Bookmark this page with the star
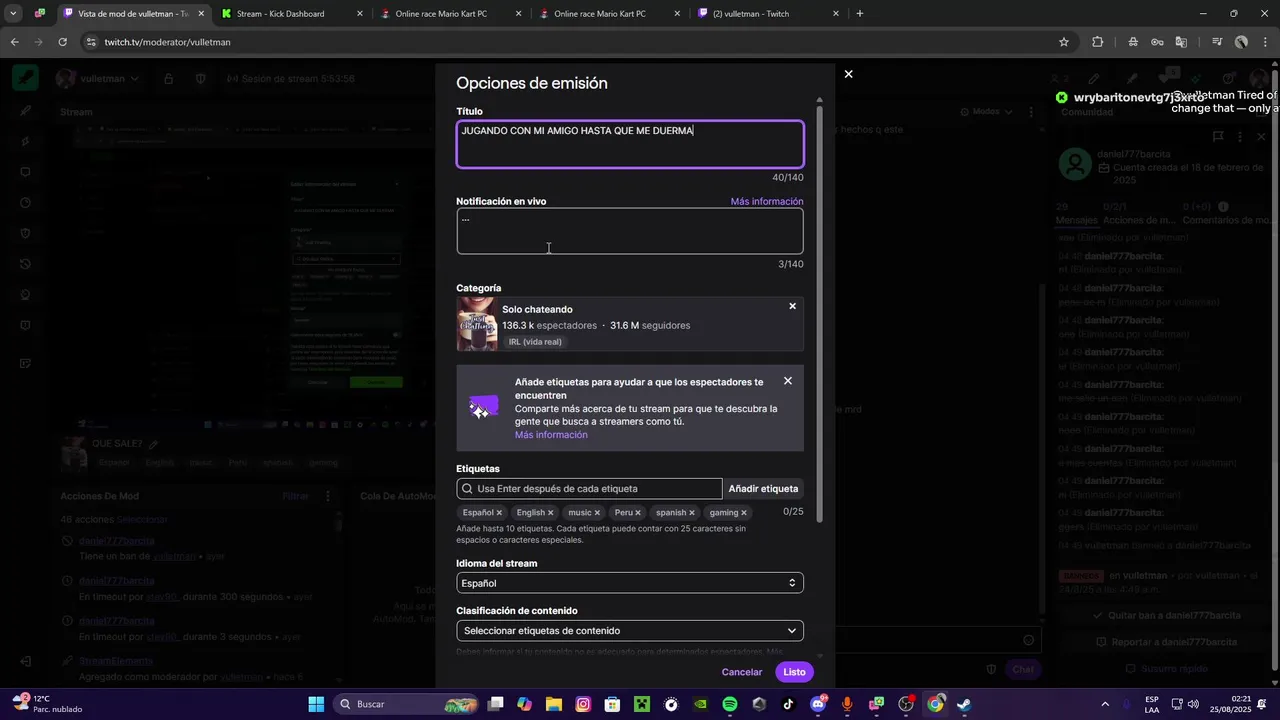The height and width of the screenshot is (720, 1280). (1064, 42)
